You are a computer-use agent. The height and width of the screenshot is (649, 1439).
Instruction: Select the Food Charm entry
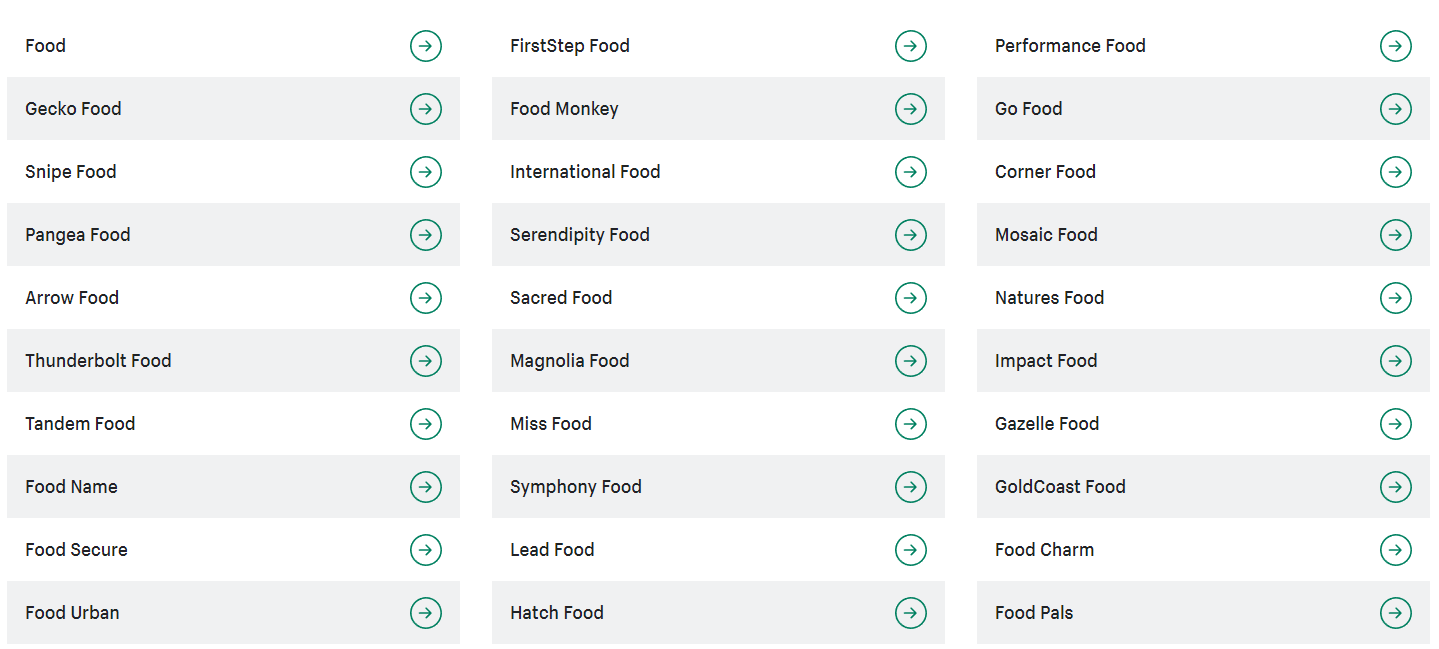tap(1044, 550)
